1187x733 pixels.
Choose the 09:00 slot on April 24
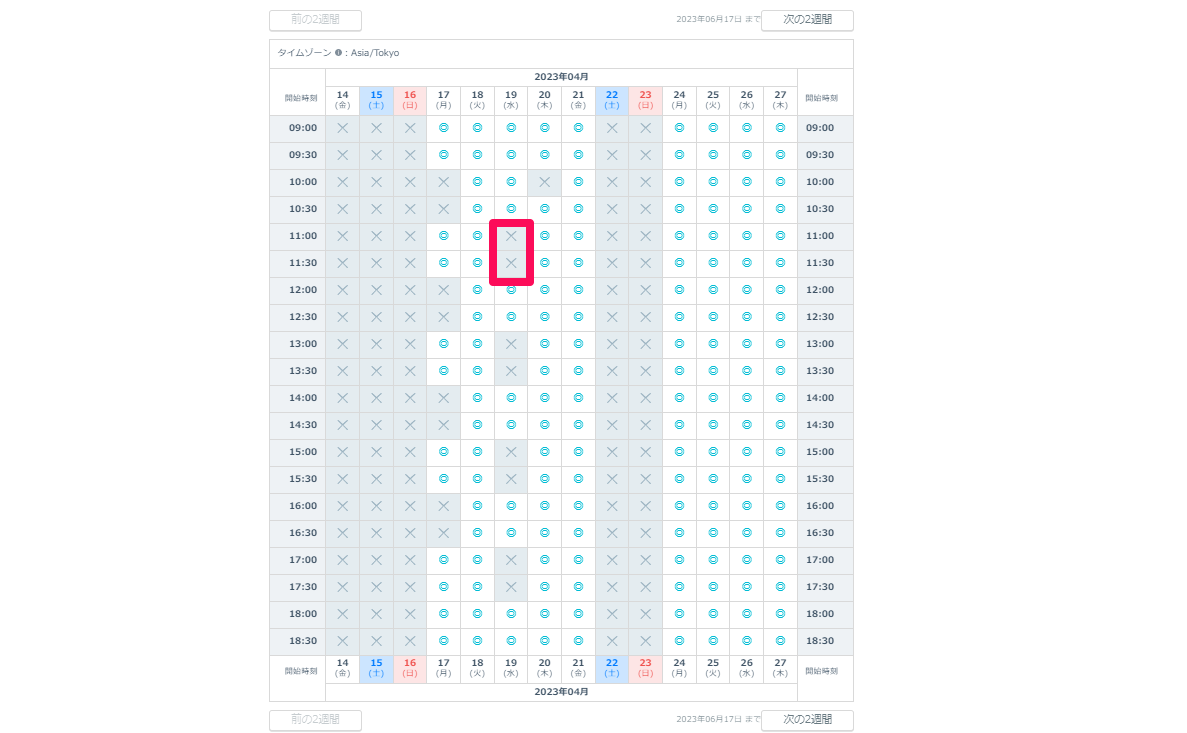(679, 128)
